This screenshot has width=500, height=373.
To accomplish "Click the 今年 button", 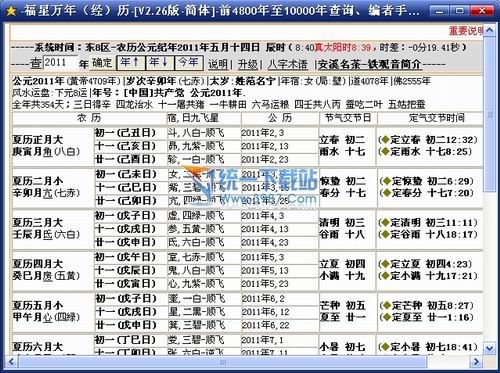I will (189, 63).
